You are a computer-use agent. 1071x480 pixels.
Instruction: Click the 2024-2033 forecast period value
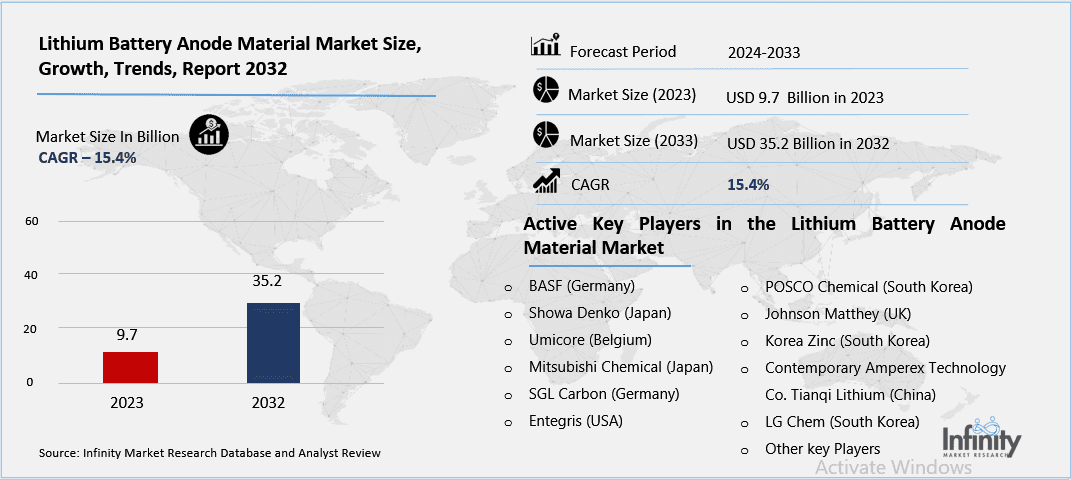[765, 52]
